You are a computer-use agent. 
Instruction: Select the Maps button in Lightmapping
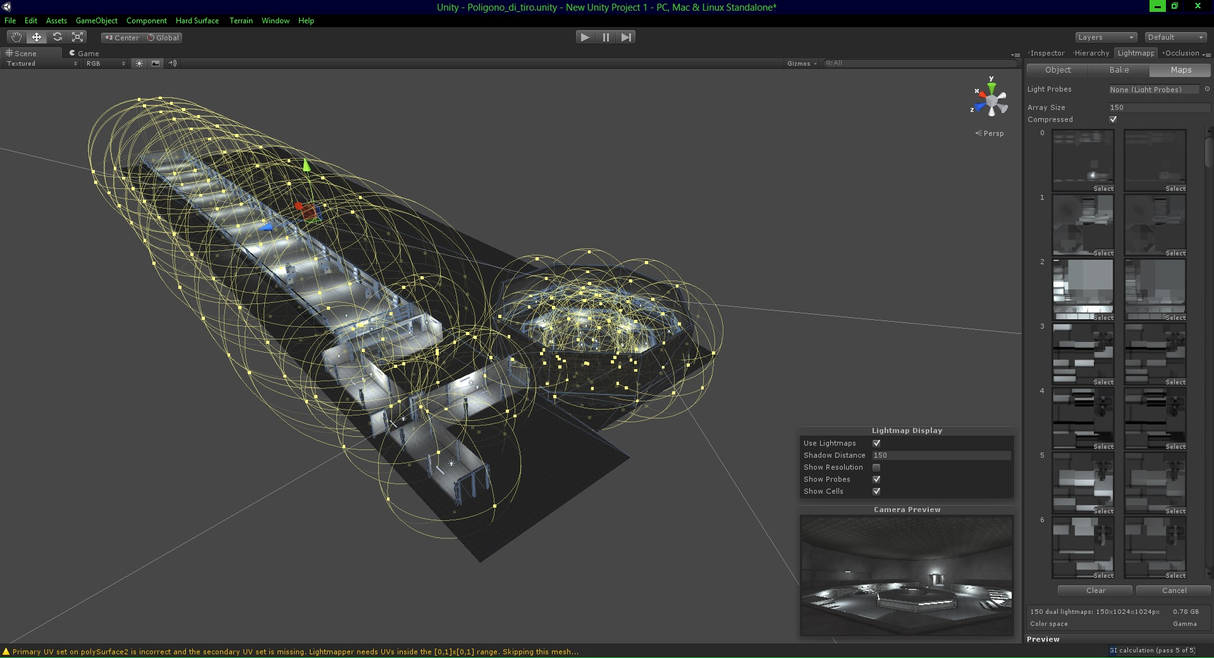click(x=1181, y=70)
